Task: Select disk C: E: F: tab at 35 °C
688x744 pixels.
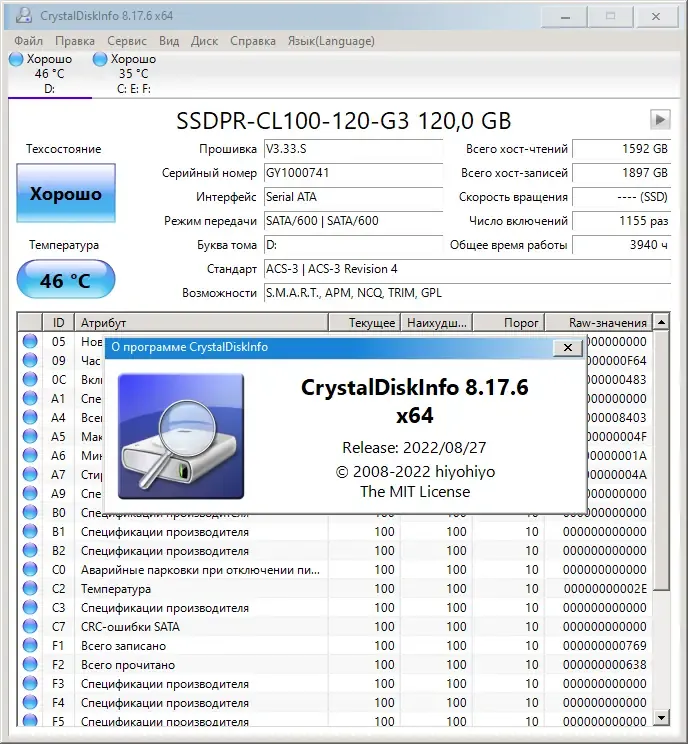Action: coord(133,74)
